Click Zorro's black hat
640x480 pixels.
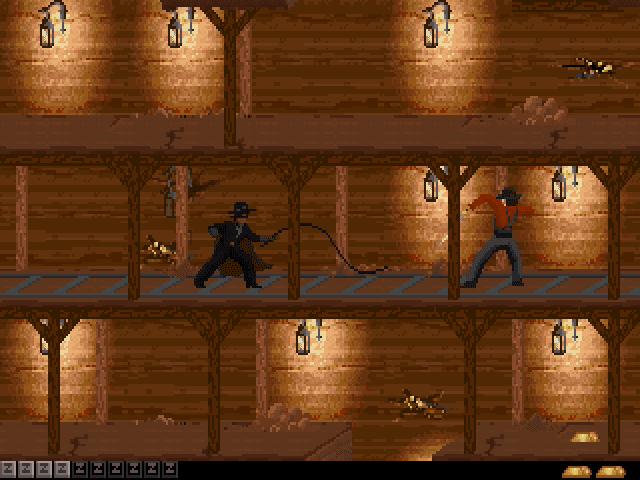pos(241,208)
